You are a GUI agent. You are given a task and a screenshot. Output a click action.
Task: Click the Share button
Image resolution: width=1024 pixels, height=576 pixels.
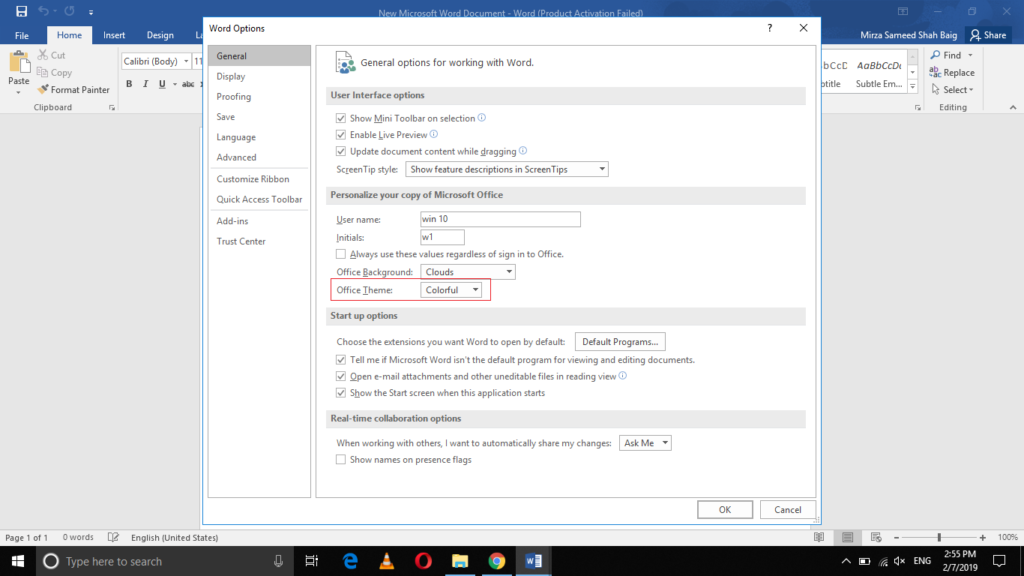tap(988, 35)
